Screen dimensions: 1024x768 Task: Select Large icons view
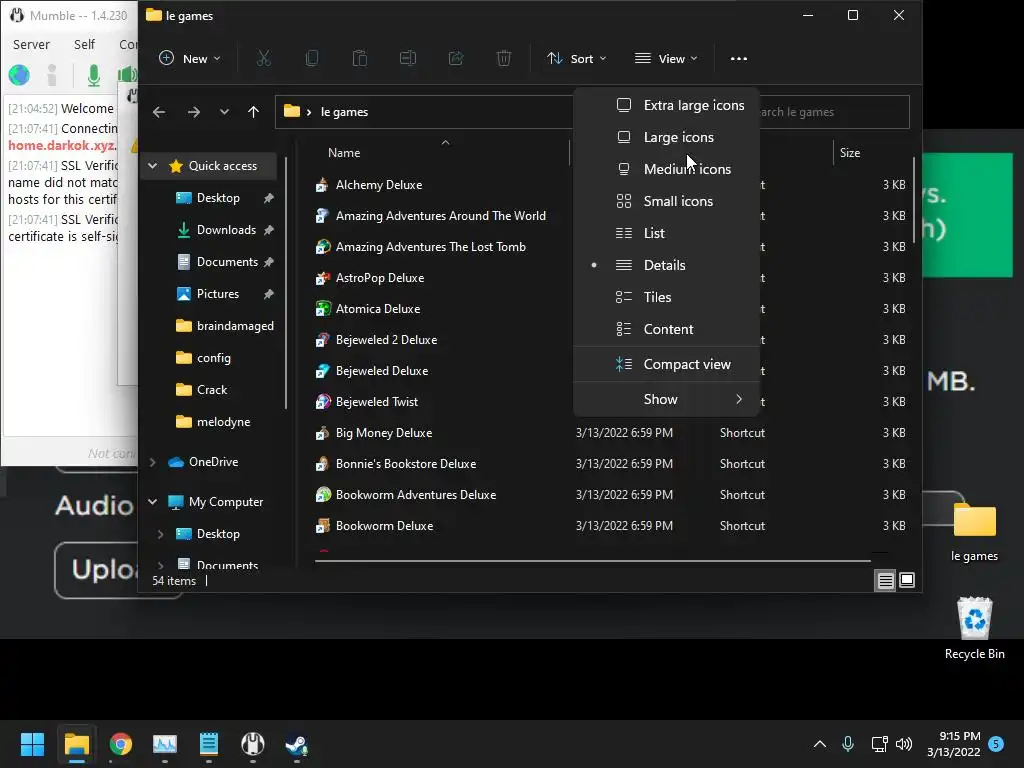point(667,137)
